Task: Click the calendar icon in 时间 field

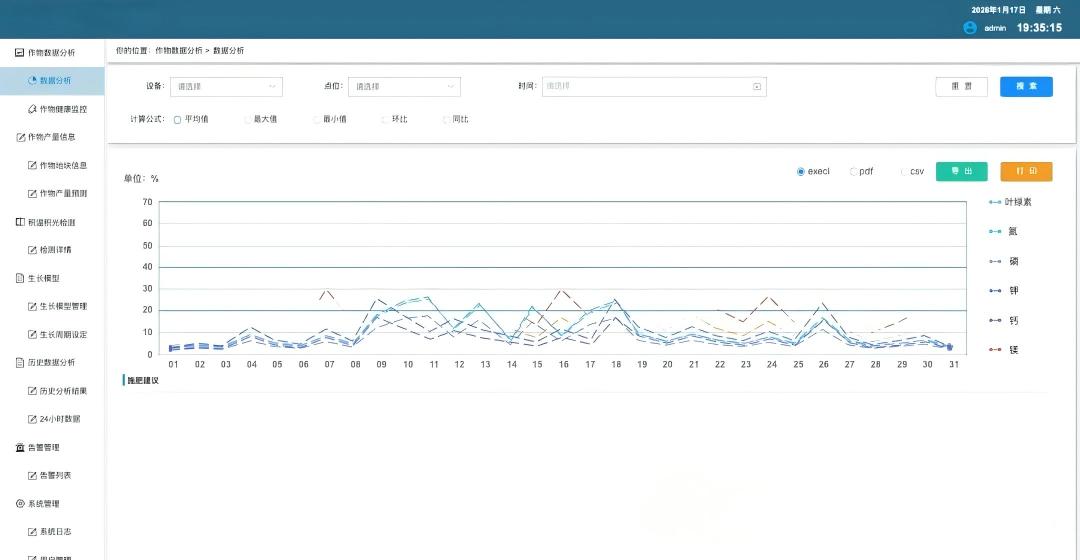Action: coord(757,87)
